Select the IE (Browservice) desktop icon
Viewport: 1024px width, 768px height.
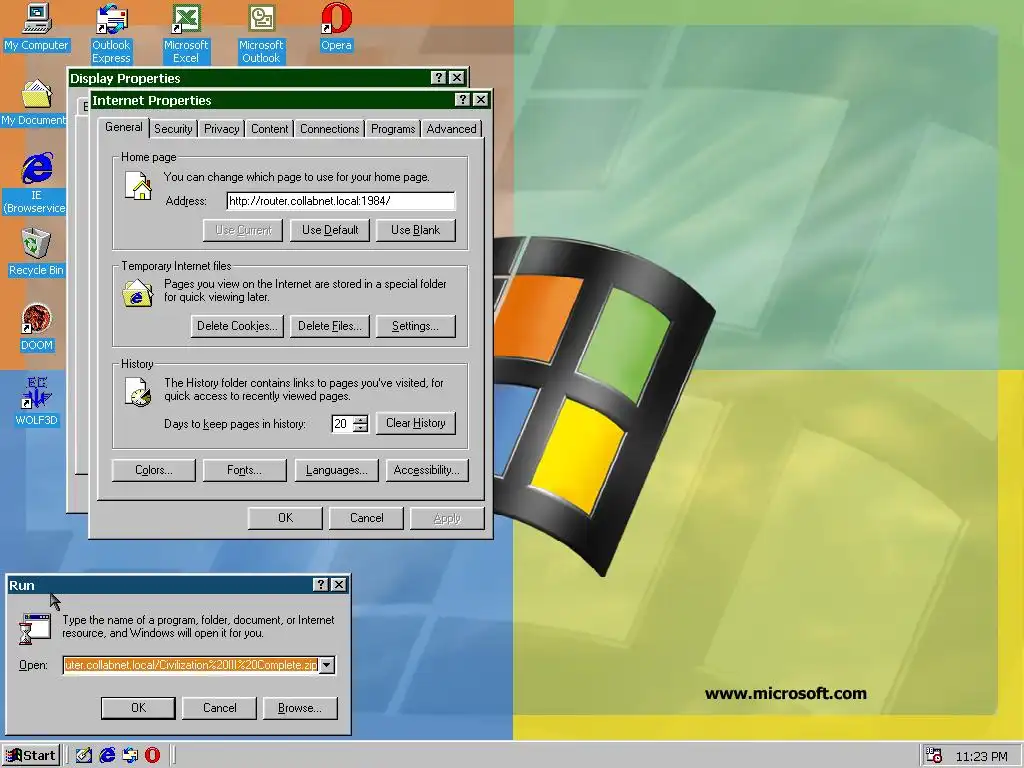pos(36,184)
